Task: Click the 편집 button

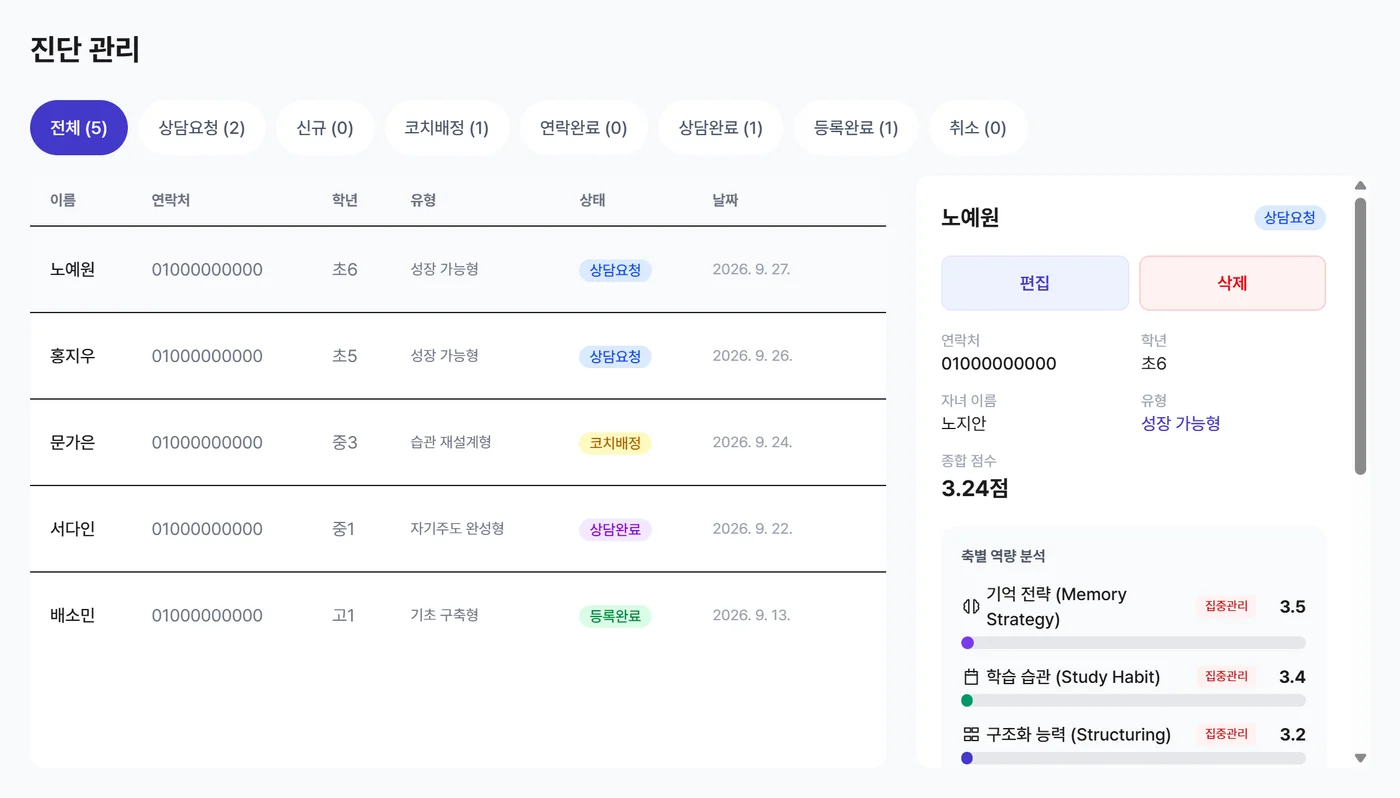Action: (x=1035, y=283)
